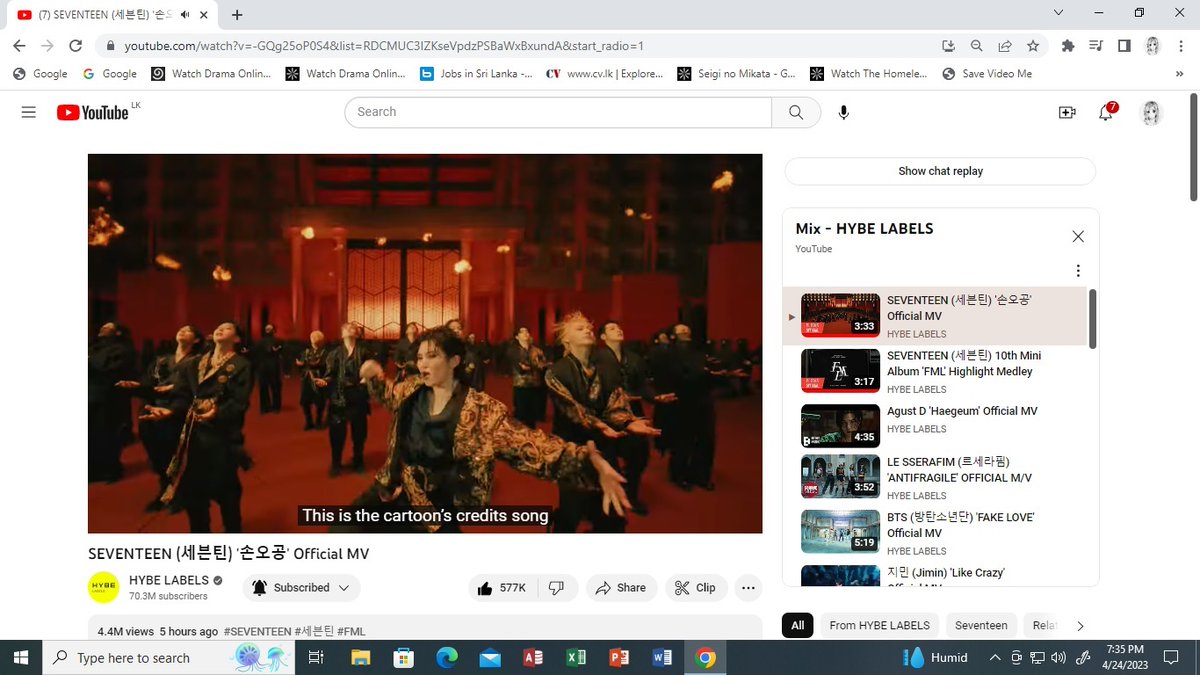Open more actions three-dot menu below video
This screenshot has width=1200, height=675.
point(748,588)
